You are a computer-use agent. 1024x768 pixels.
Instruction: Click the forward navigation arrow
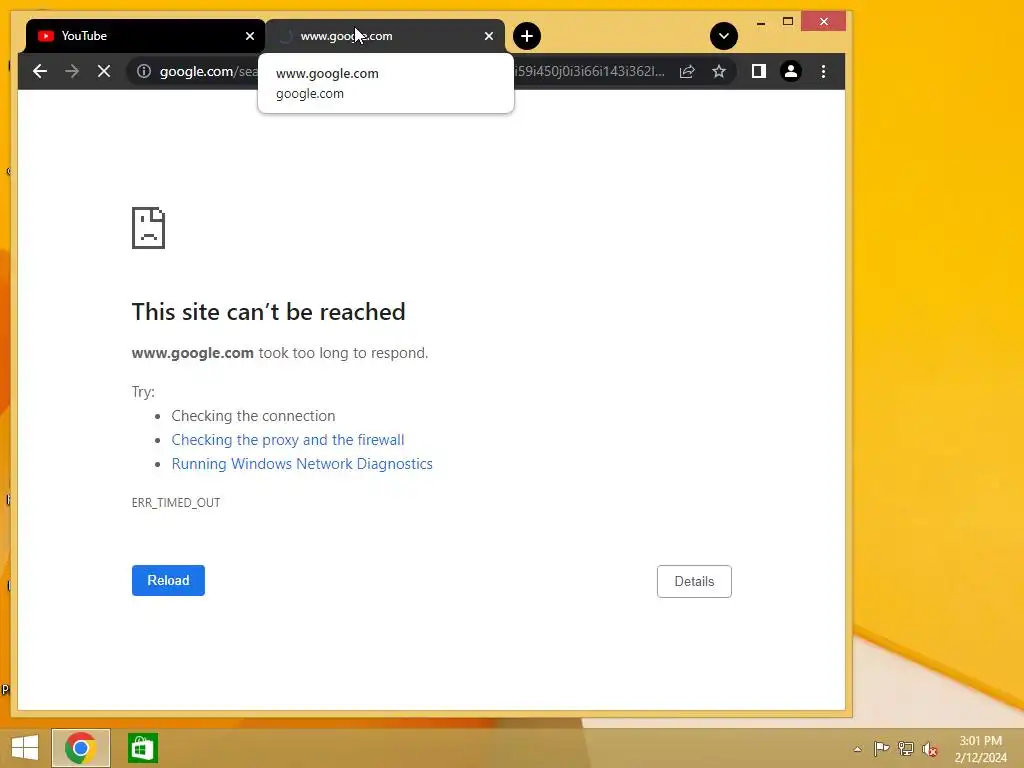coord(72,71)
